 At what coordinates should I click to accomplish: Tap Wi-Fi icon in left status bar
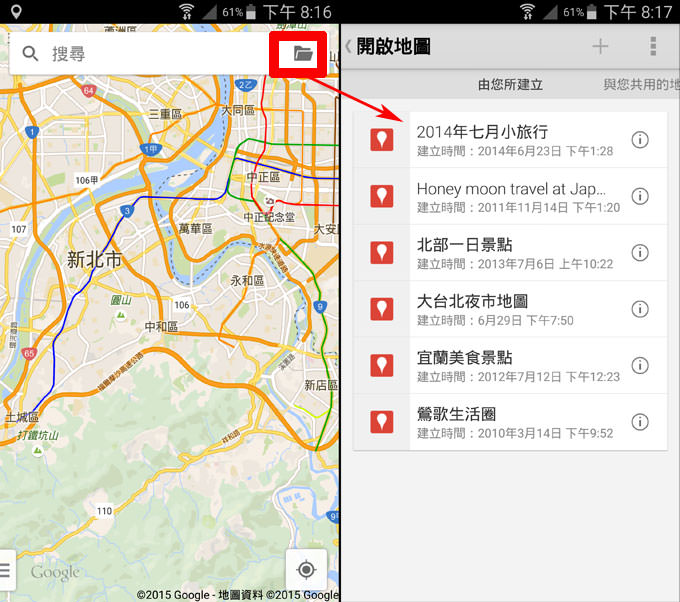(x=186, y=12)
